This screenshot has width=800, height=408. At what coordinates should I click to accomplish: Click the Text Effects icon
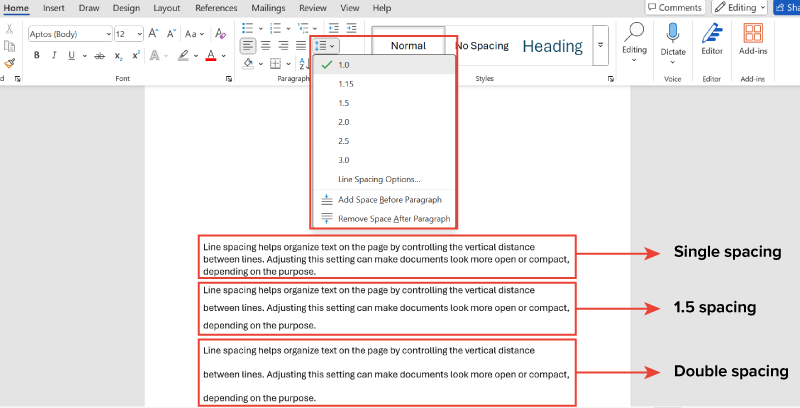click(155, 55)
